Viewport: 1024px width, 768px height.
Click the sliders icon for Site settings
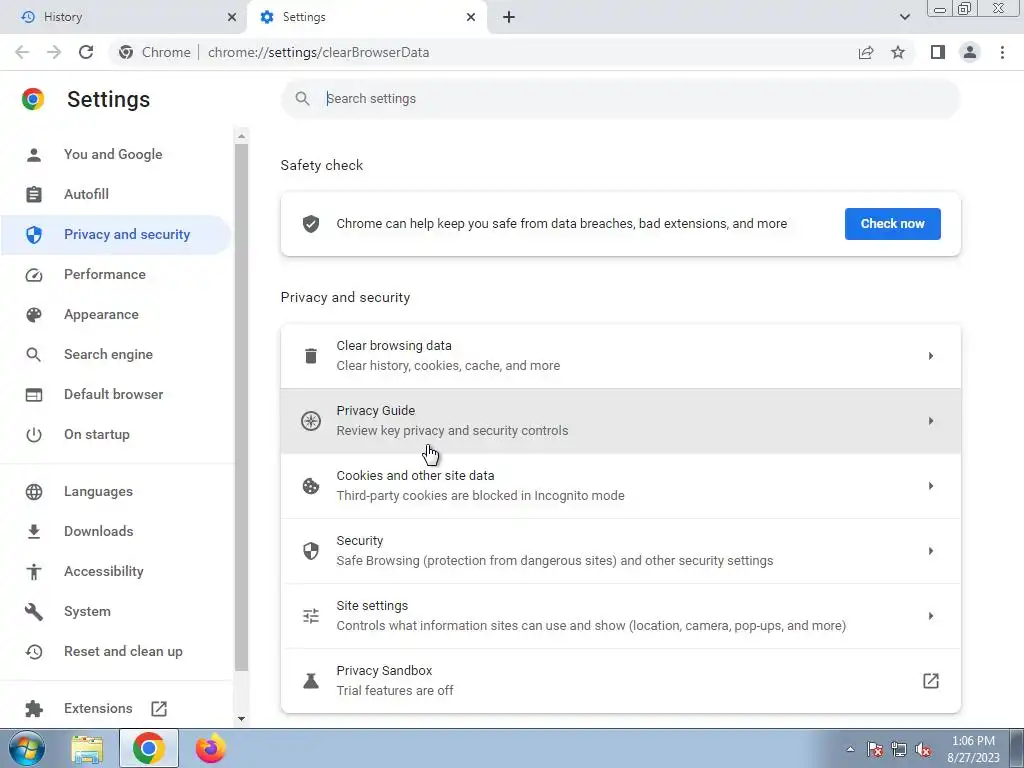pyautogui.click(x=311, y=616)
